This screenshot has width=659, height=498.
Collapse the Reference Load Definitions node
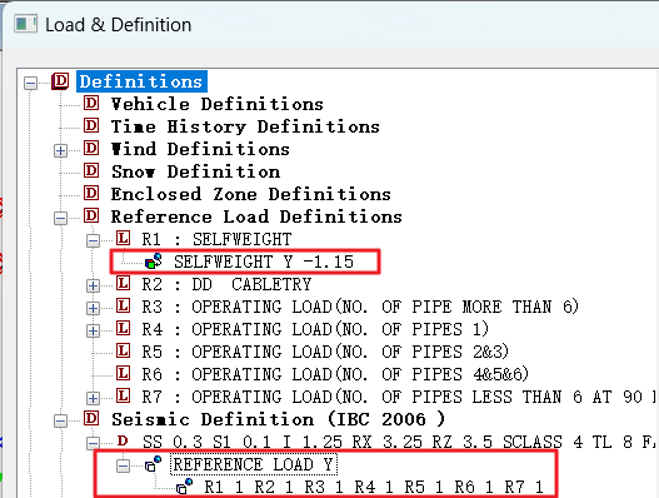[61, 218]
